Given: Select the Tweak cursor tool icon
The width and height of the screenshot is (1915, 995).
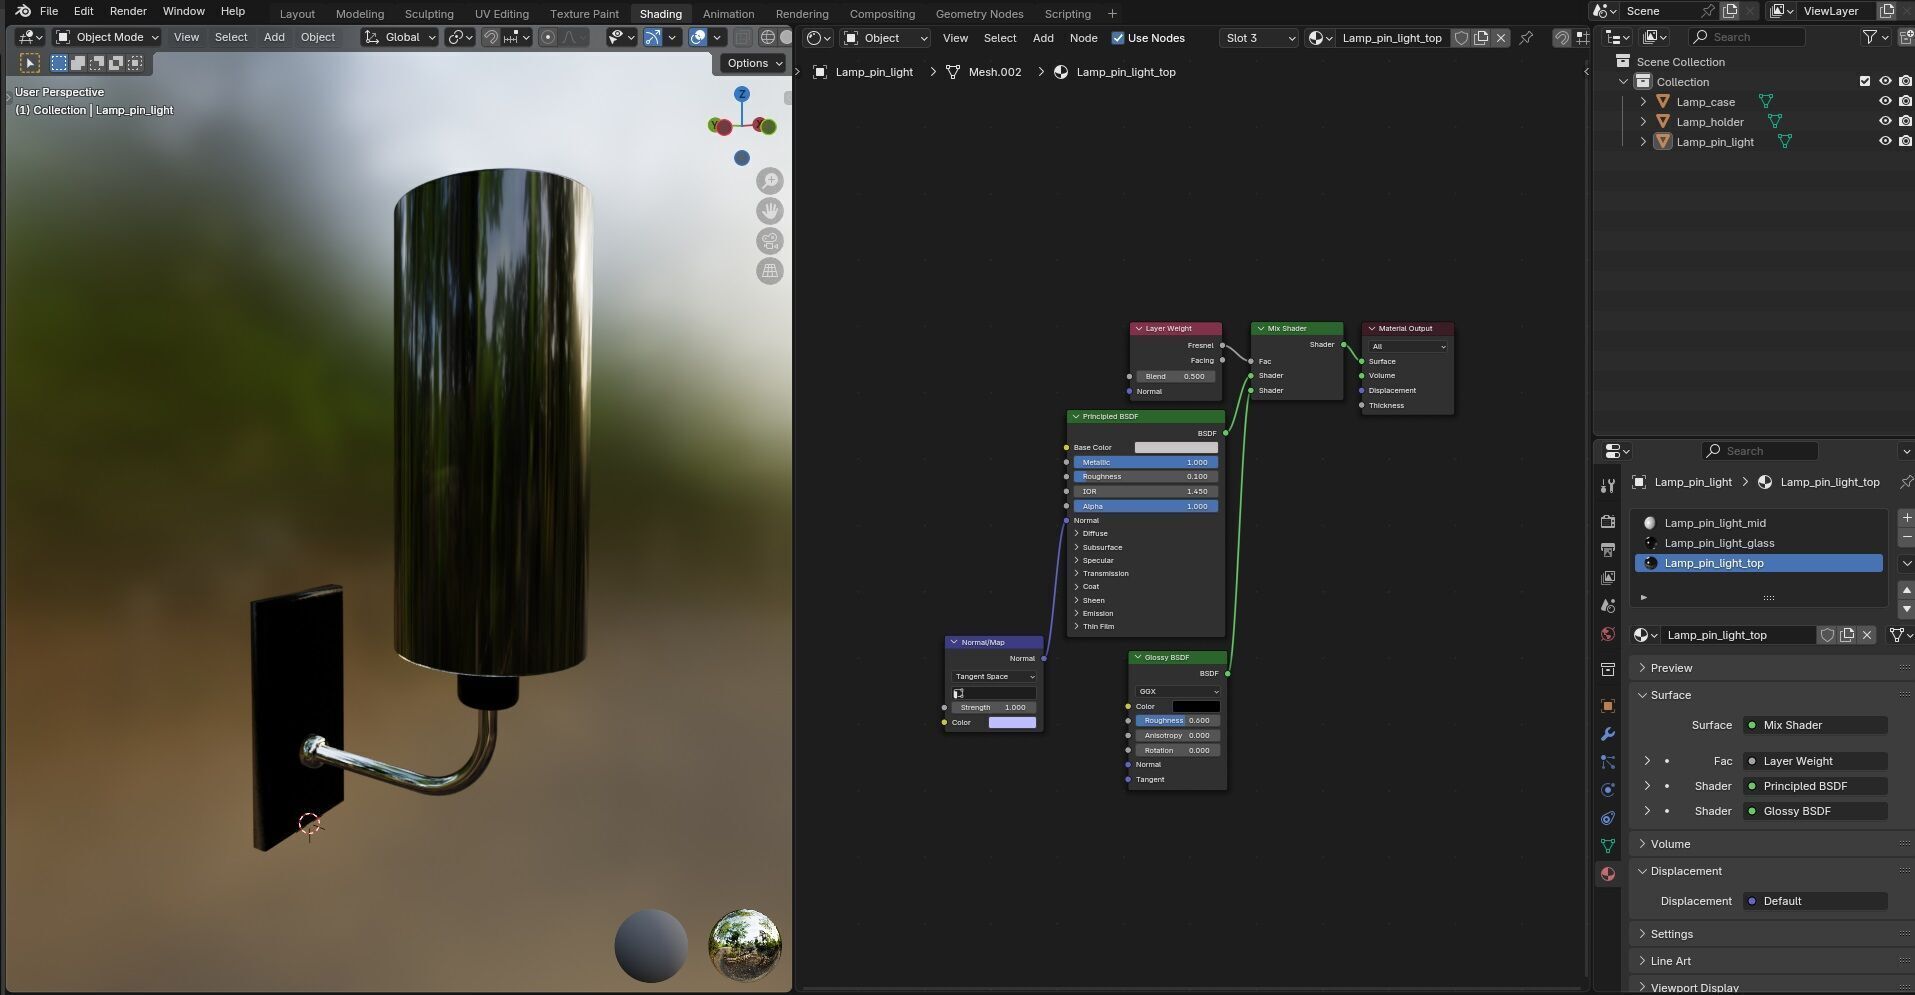Looking at the screenshot, I should coord(30,63).
